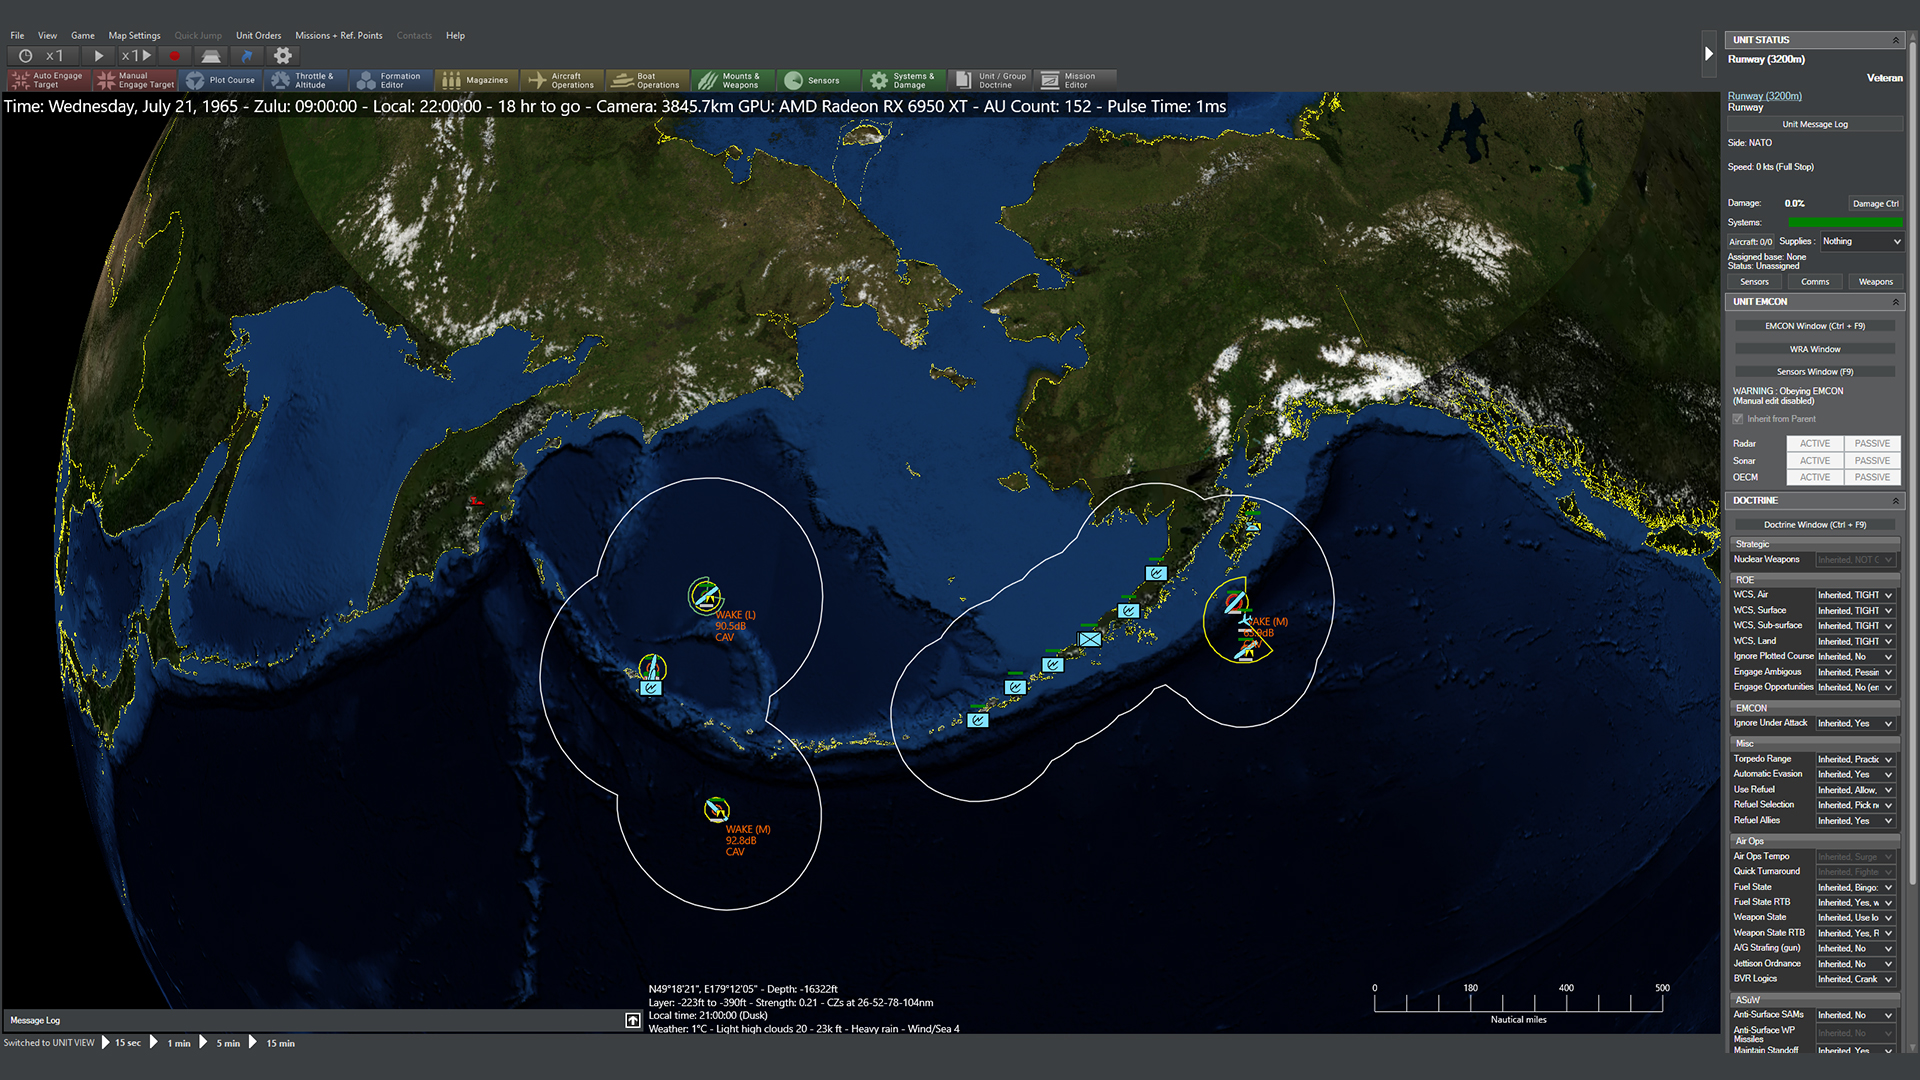Viewport: 1920px width, 1080px height.
Task: Open Mounts & Weapons window
Action: [x=732, y=80]
